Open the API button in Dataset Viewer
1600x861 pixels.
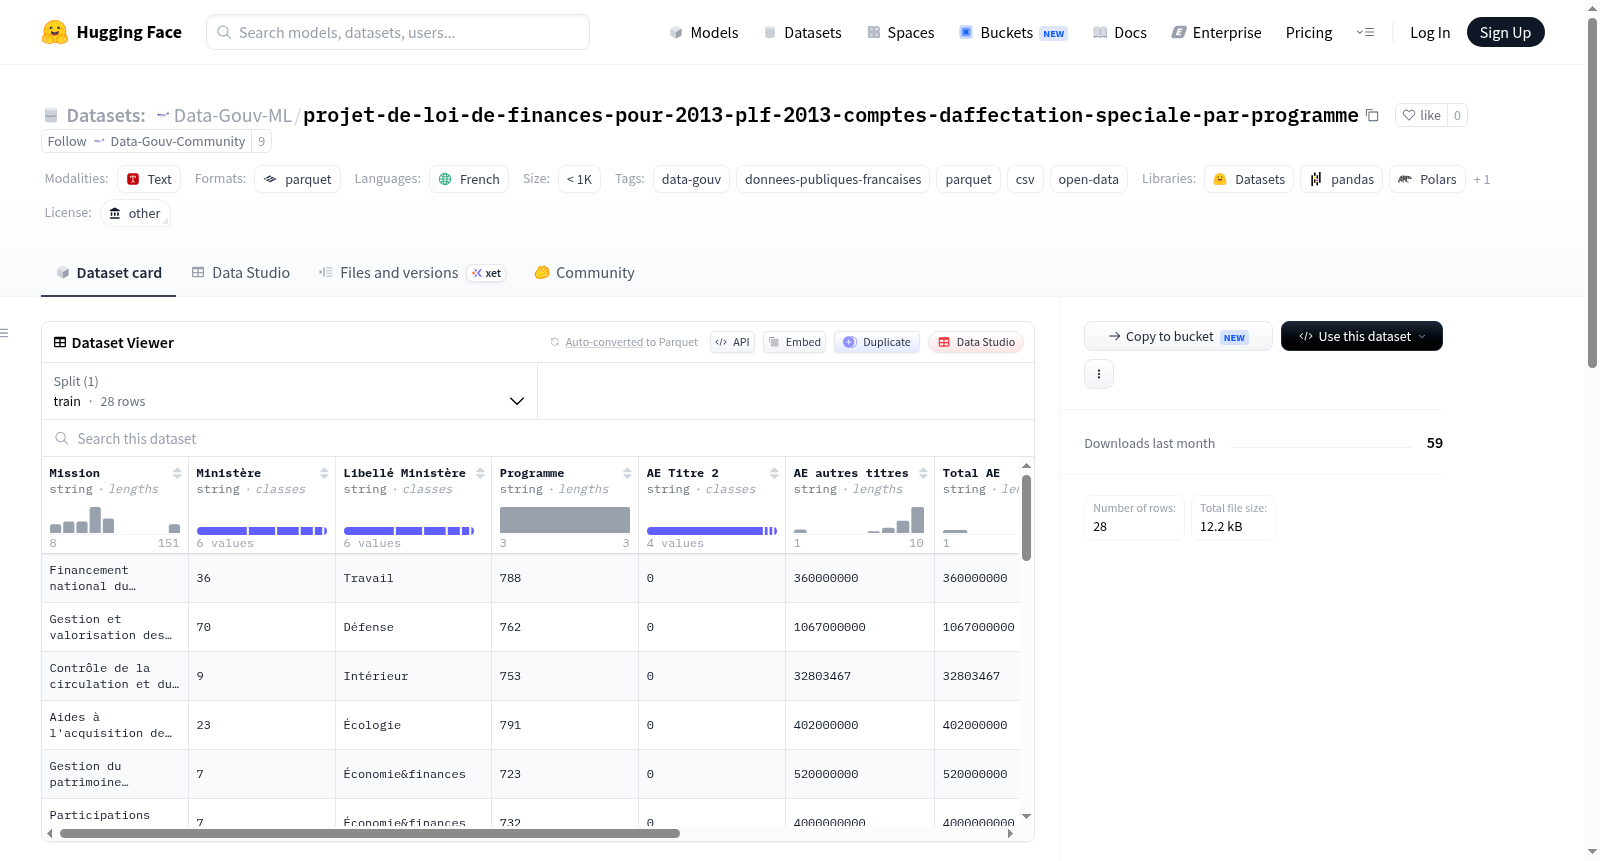pos(732,342)
